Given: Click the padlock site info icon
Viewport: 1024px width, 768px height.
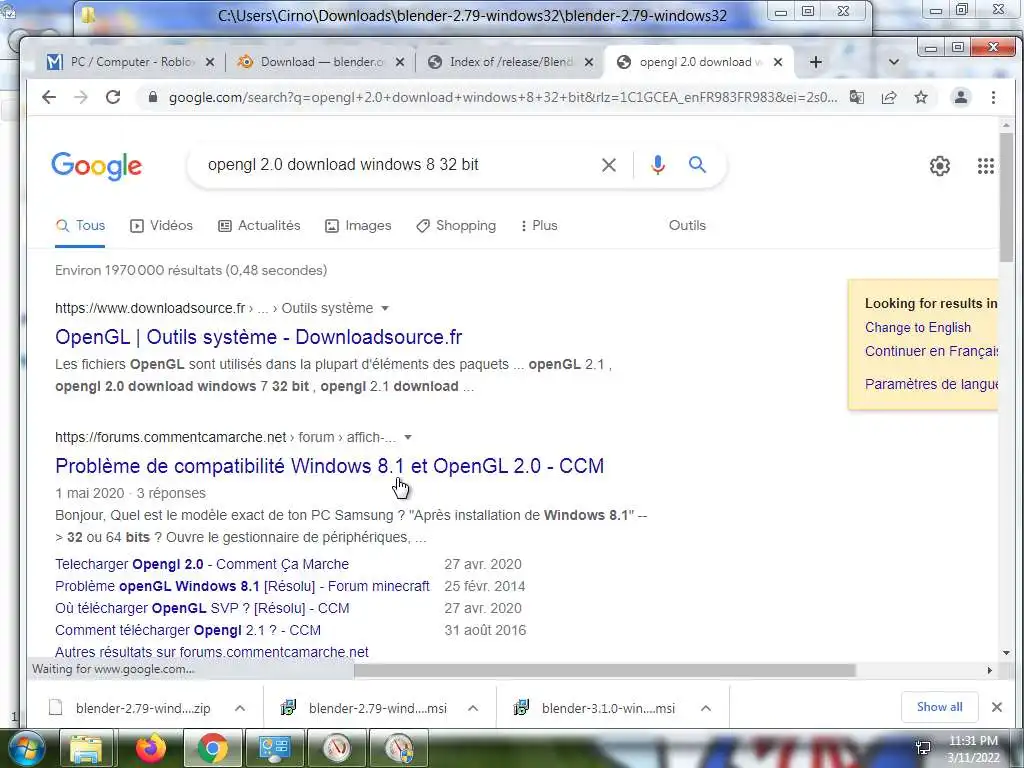Looking at the screenshot, I should click(x=153, y=97).
